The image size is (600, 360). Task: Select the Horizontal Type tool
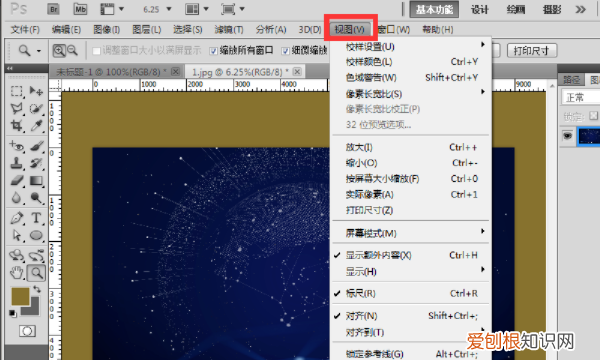click(36, 218)
